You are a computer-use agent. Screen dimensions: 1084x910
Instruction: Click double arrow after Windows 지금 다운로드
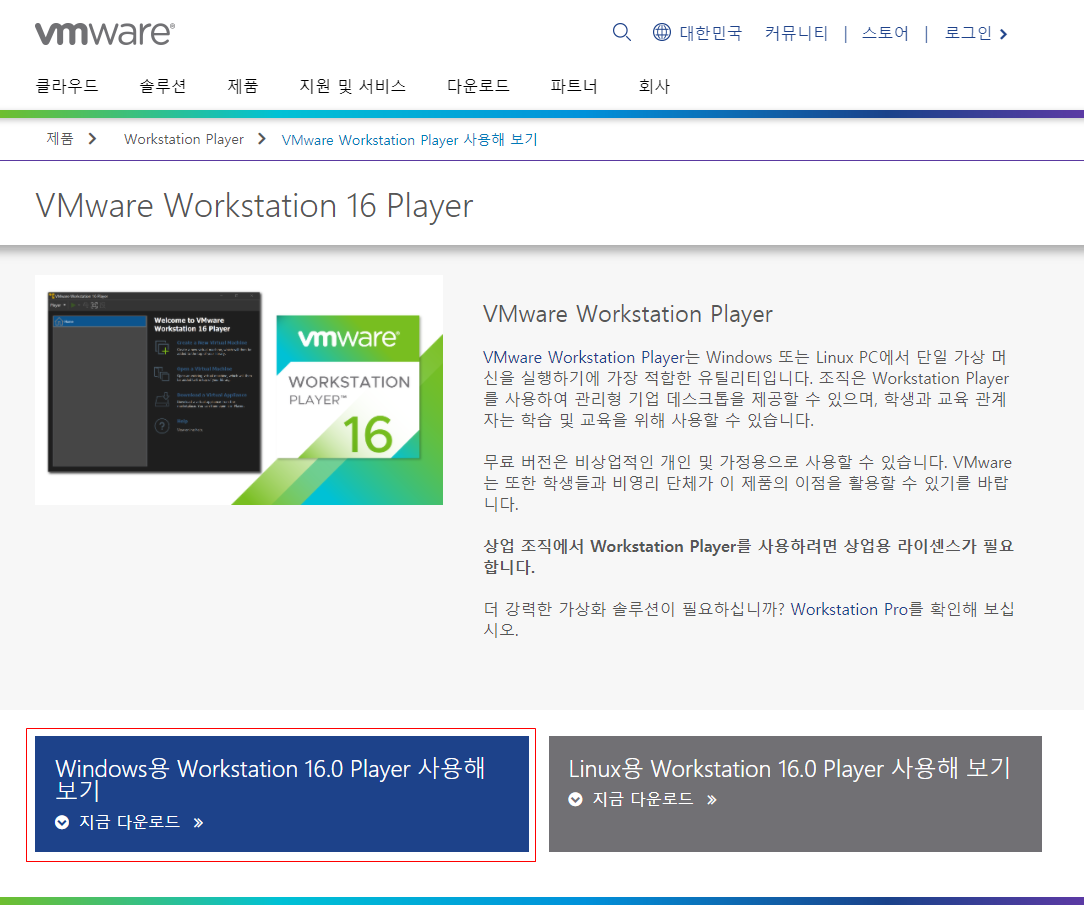198,823
